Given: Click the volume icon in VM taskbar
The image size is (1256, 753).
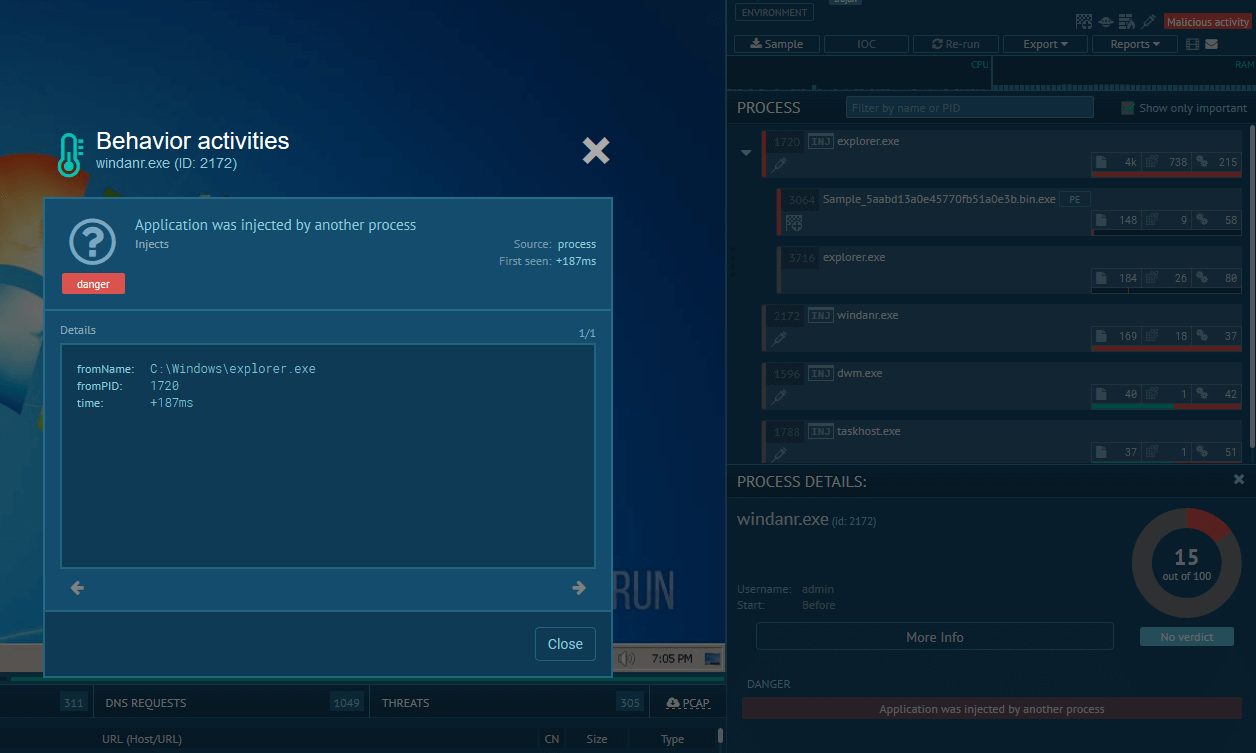Looking at the screenshot, I should (x=627, y=659).
